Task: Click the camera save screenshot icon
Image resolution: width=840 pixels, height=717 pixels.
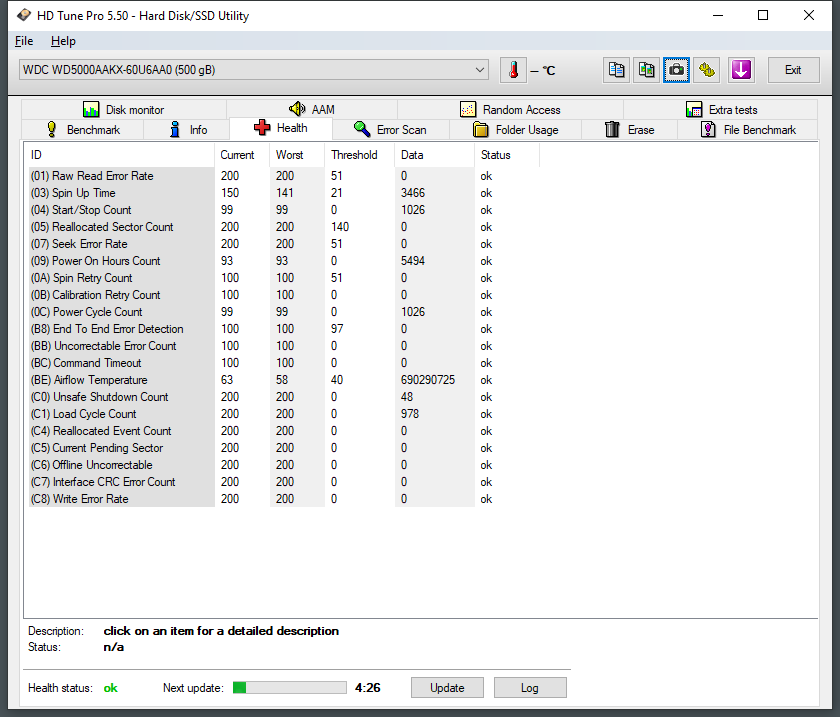Action: (x=677, y=70)
